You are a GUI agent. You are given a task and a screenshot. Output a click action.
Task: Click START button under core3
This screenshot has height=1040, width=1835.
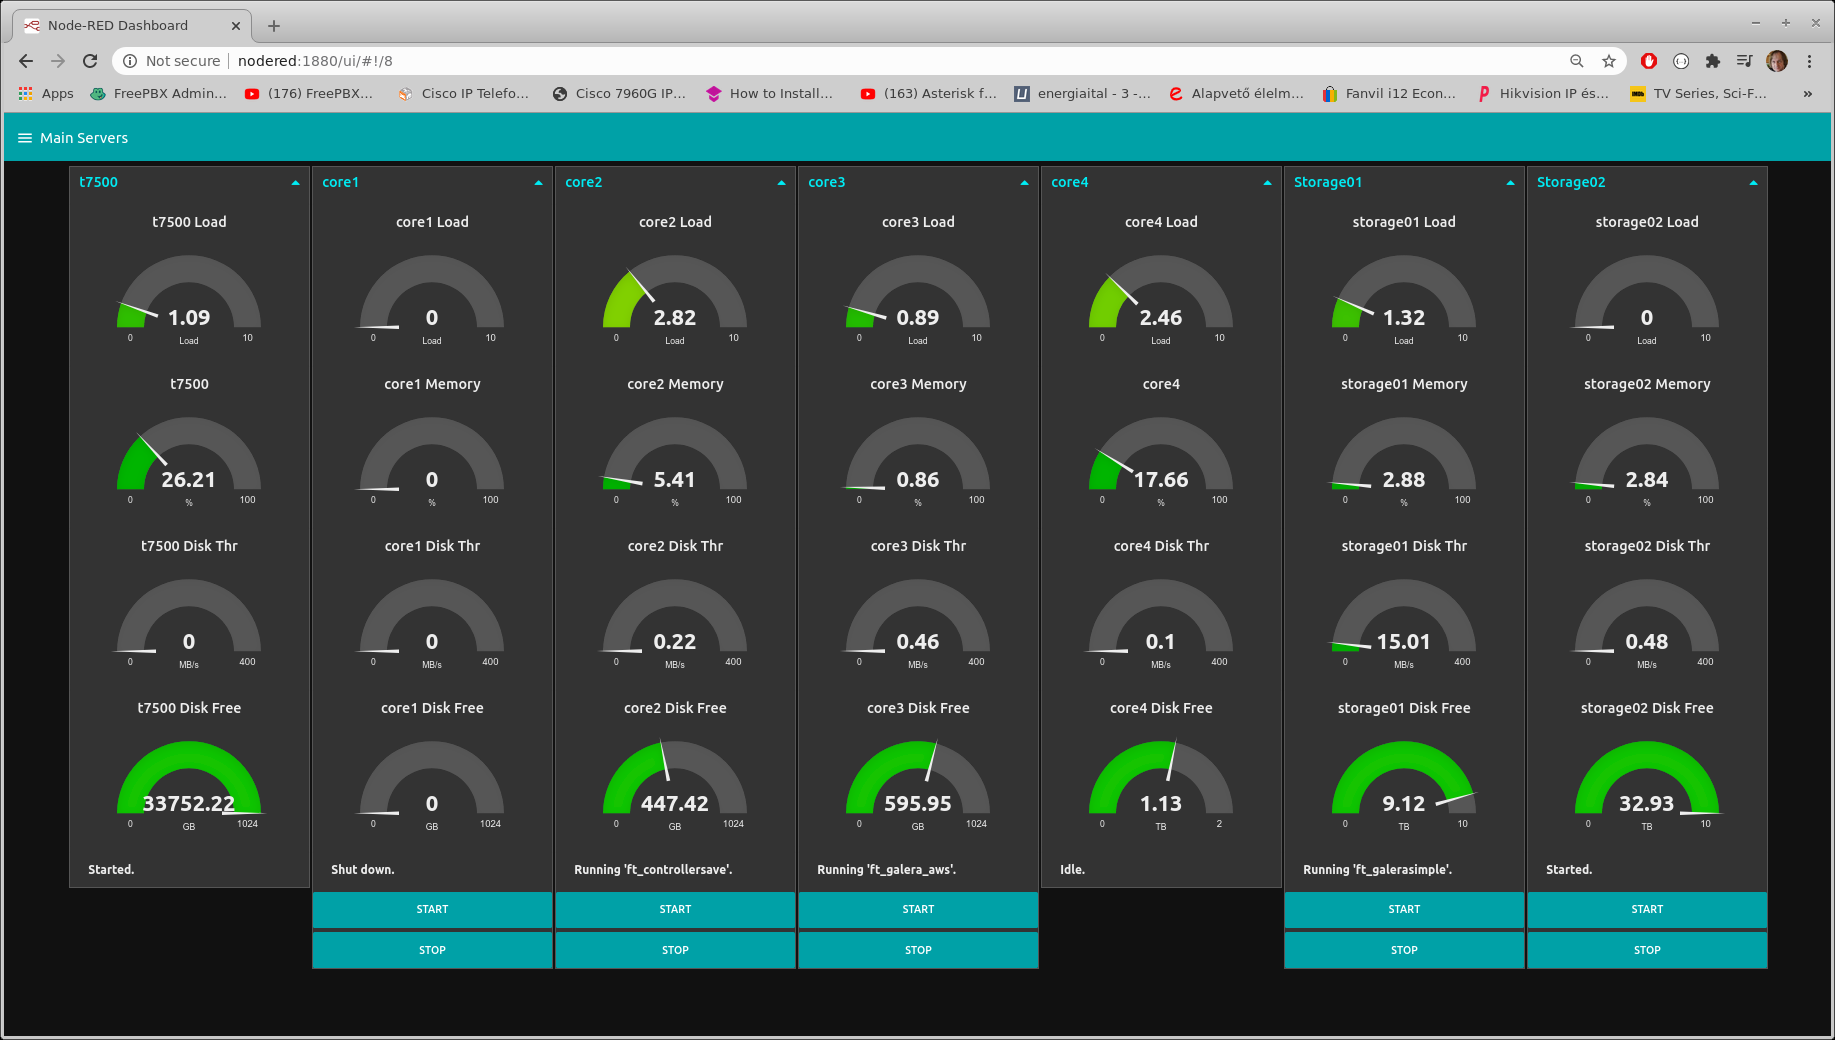point(918,909)
